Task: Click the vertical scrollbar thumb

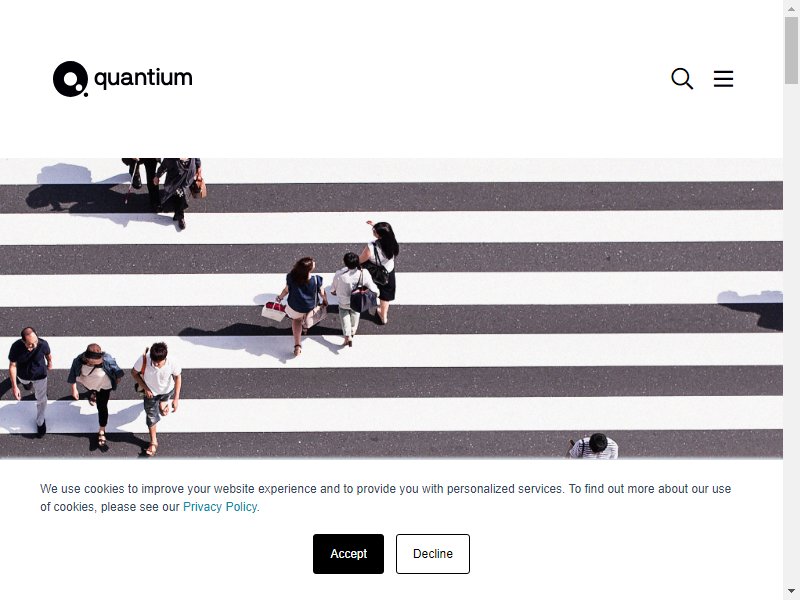Action: [792, 50]
